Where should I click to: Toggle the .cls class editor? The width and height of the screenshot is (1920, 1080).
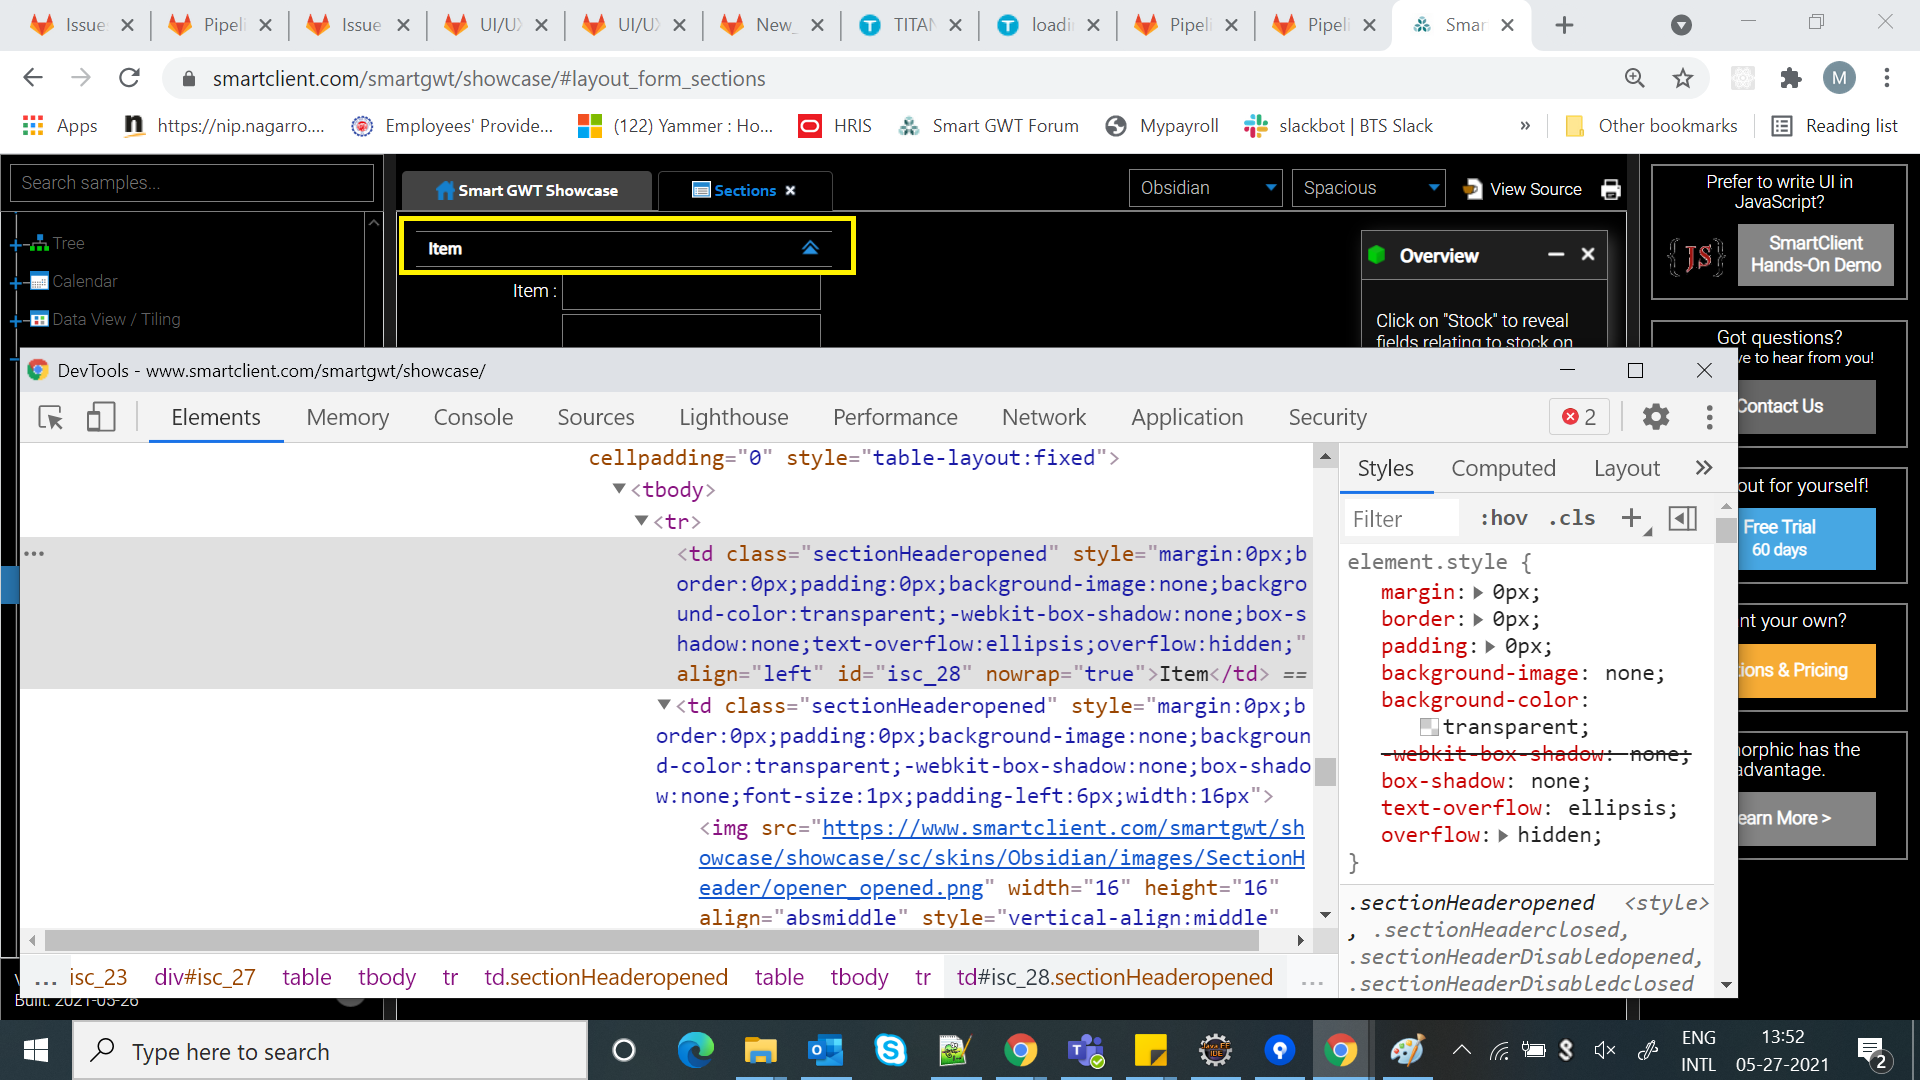[x=1571, y=518]
